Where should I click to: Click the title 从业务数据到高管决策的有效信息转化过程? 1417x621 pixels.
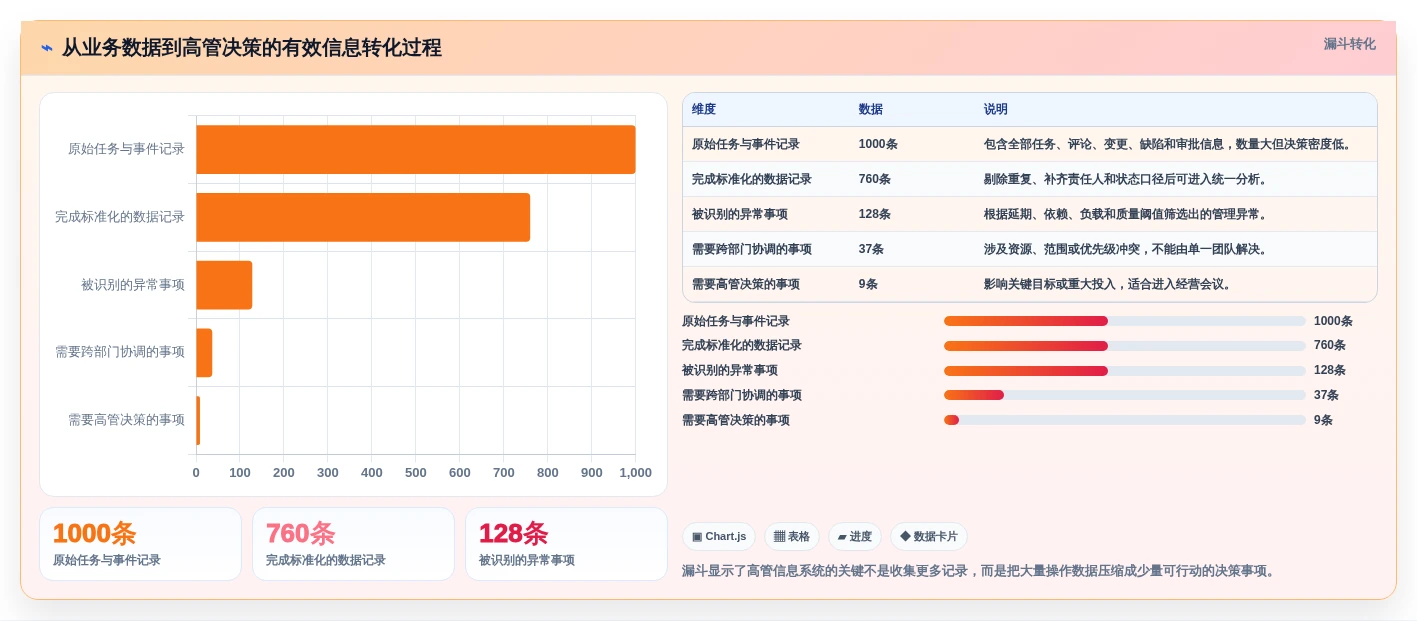click(252, 48)
